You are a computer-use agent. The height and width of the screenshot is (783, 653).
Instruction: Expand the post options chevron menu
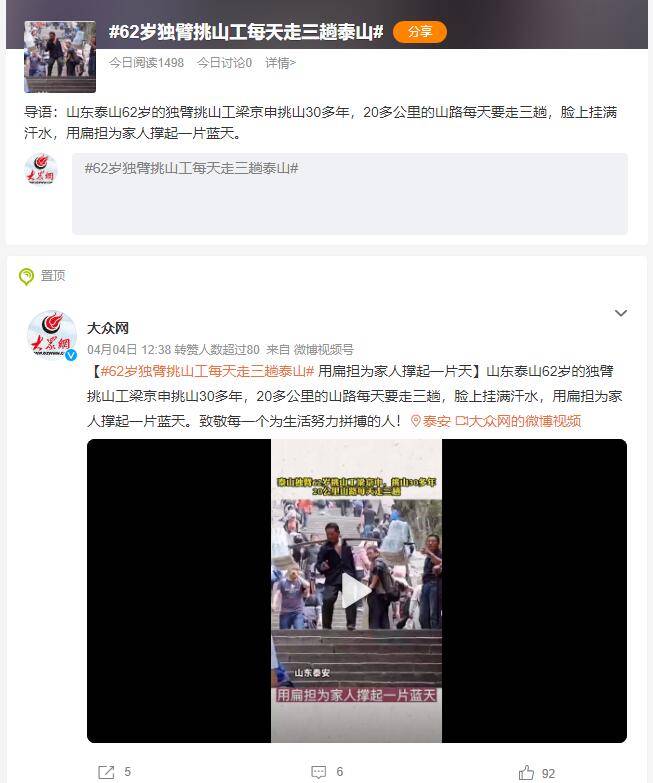[x=621, y=313]
